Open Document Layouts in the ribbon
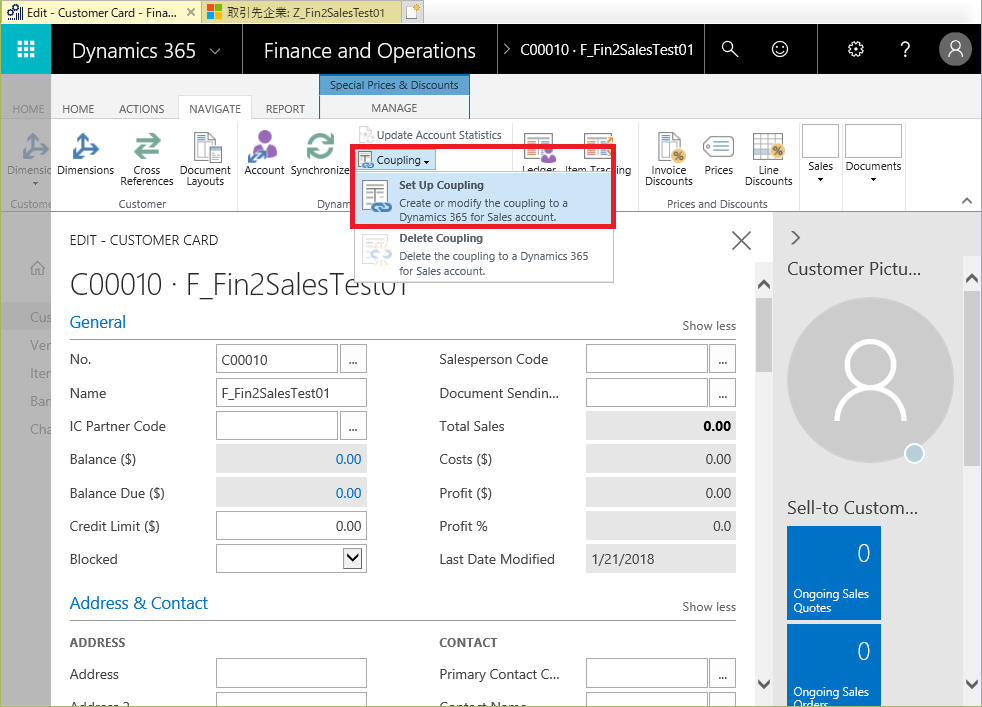 pyautogui.click(x=205, y=159)
